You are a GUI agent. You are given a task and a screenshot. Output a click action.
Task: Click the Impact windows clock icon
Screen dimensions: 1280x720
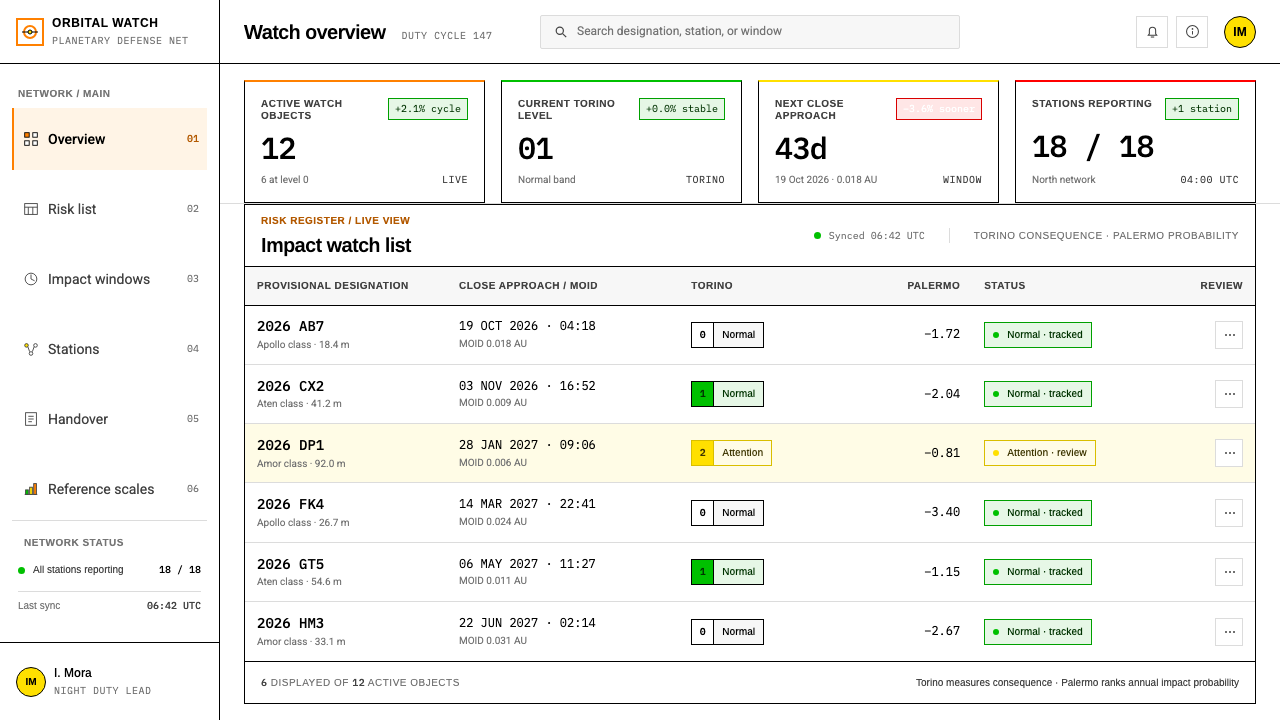pyautogui.click(x=31, y=279)
